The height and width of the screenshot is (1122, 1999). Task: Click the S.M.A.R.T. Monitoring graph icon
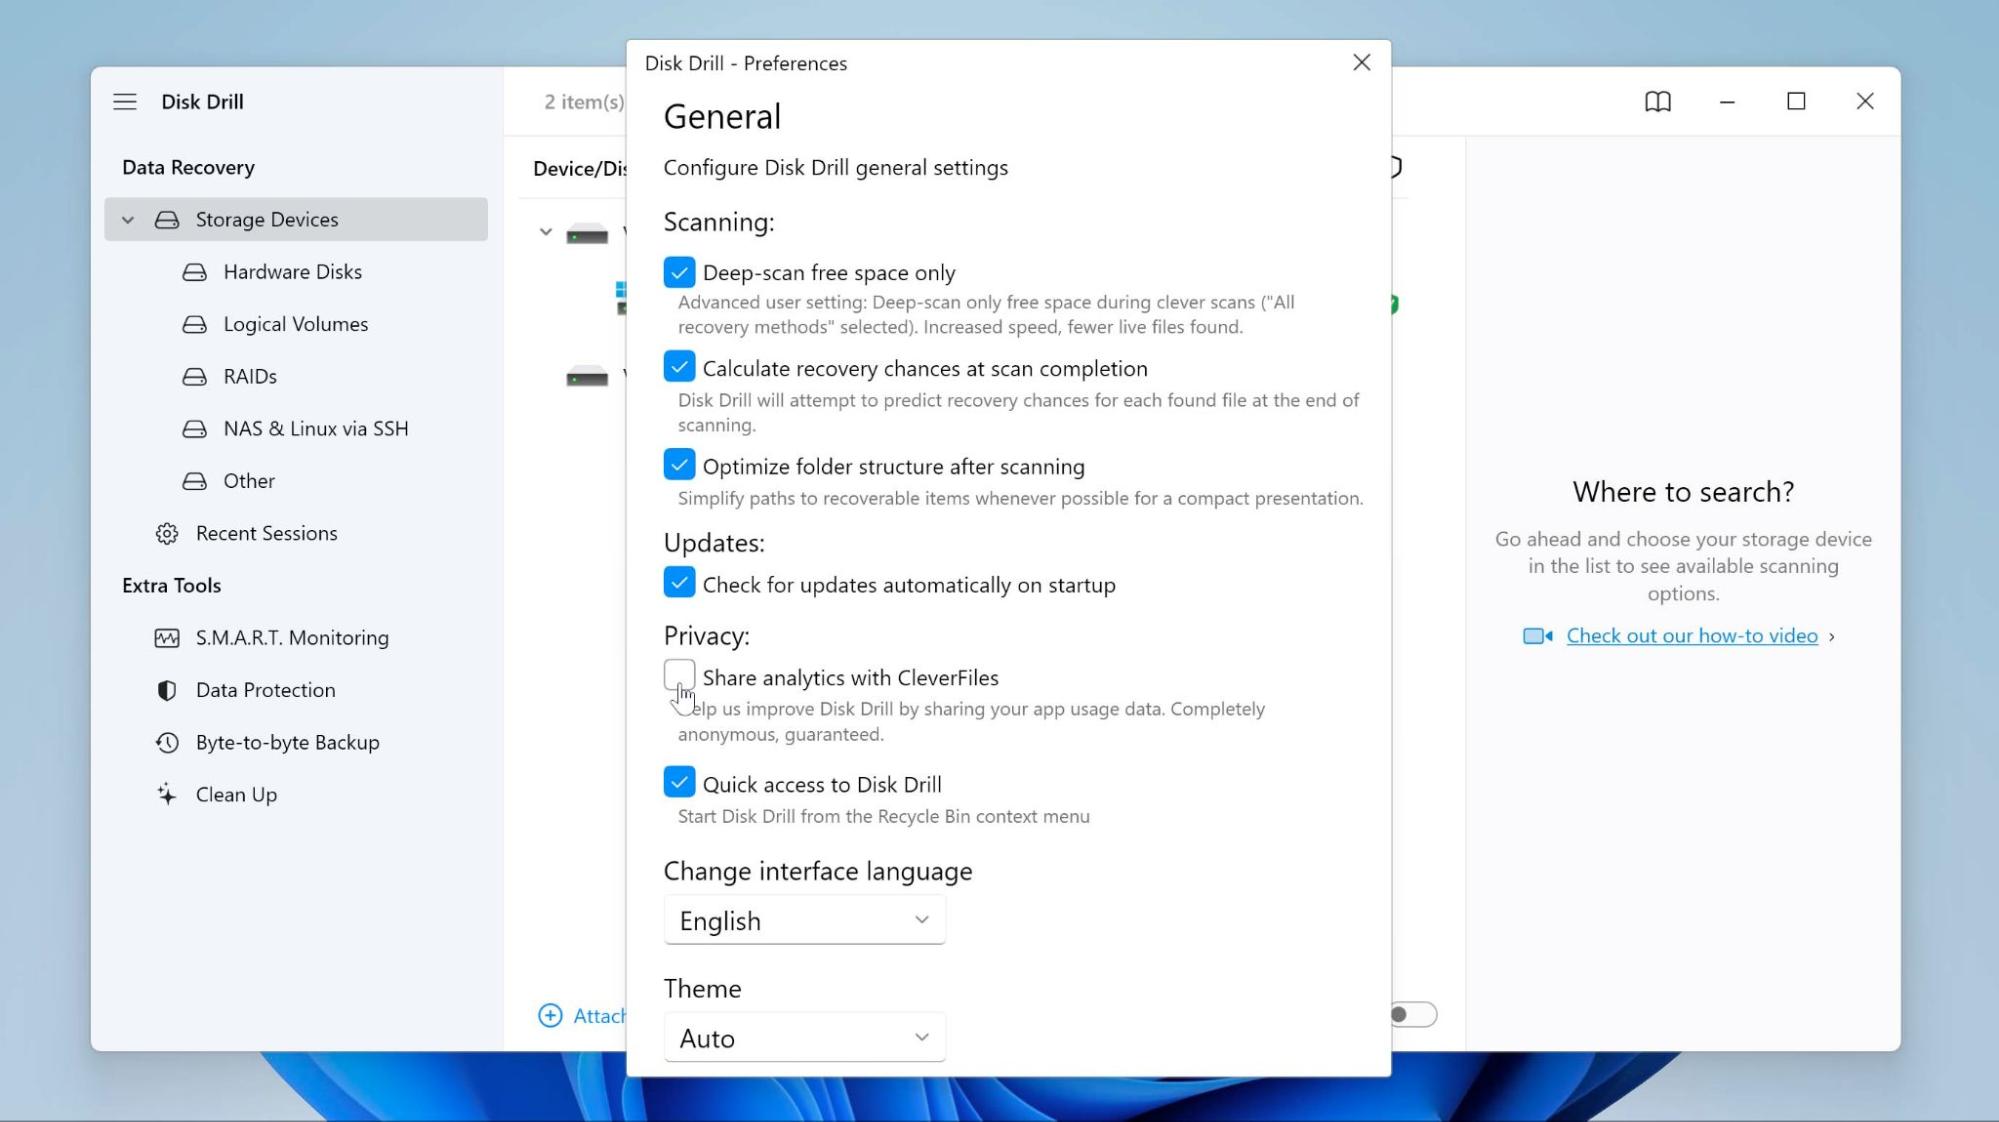coord(167,638)
